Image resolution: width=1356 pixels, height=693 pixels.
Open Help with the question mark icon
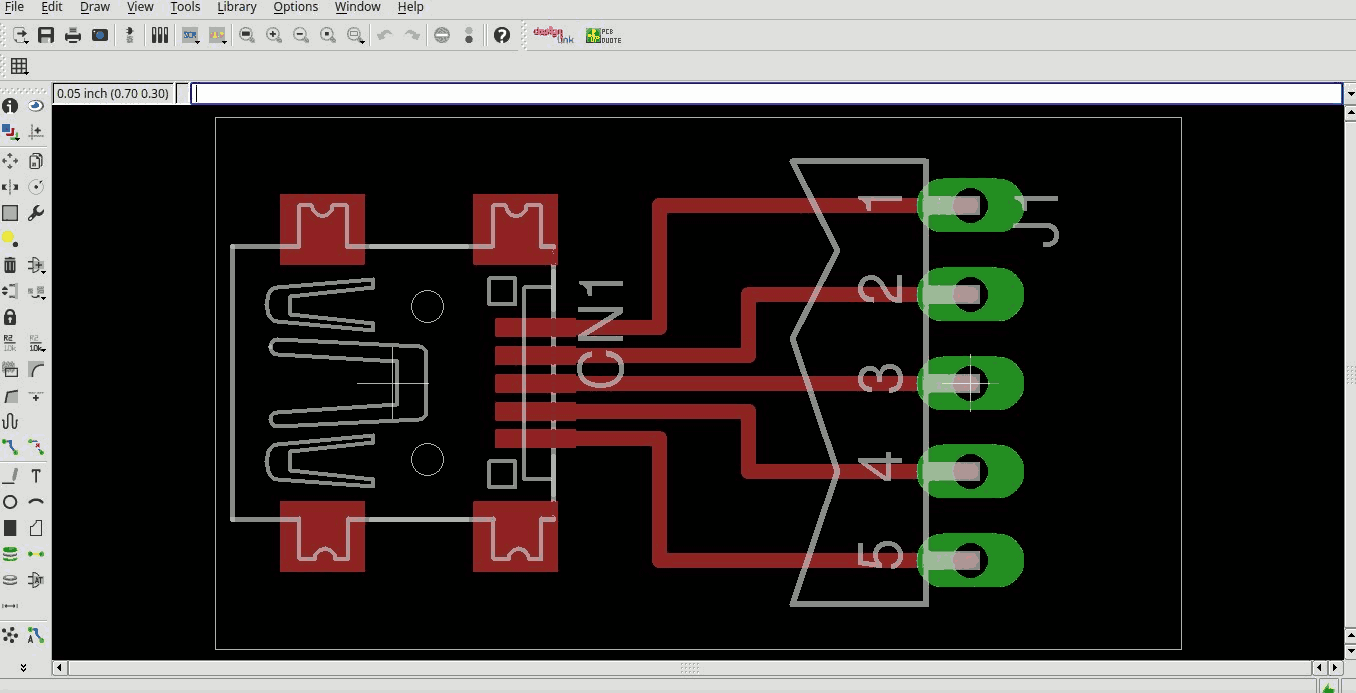click(502, 35)
